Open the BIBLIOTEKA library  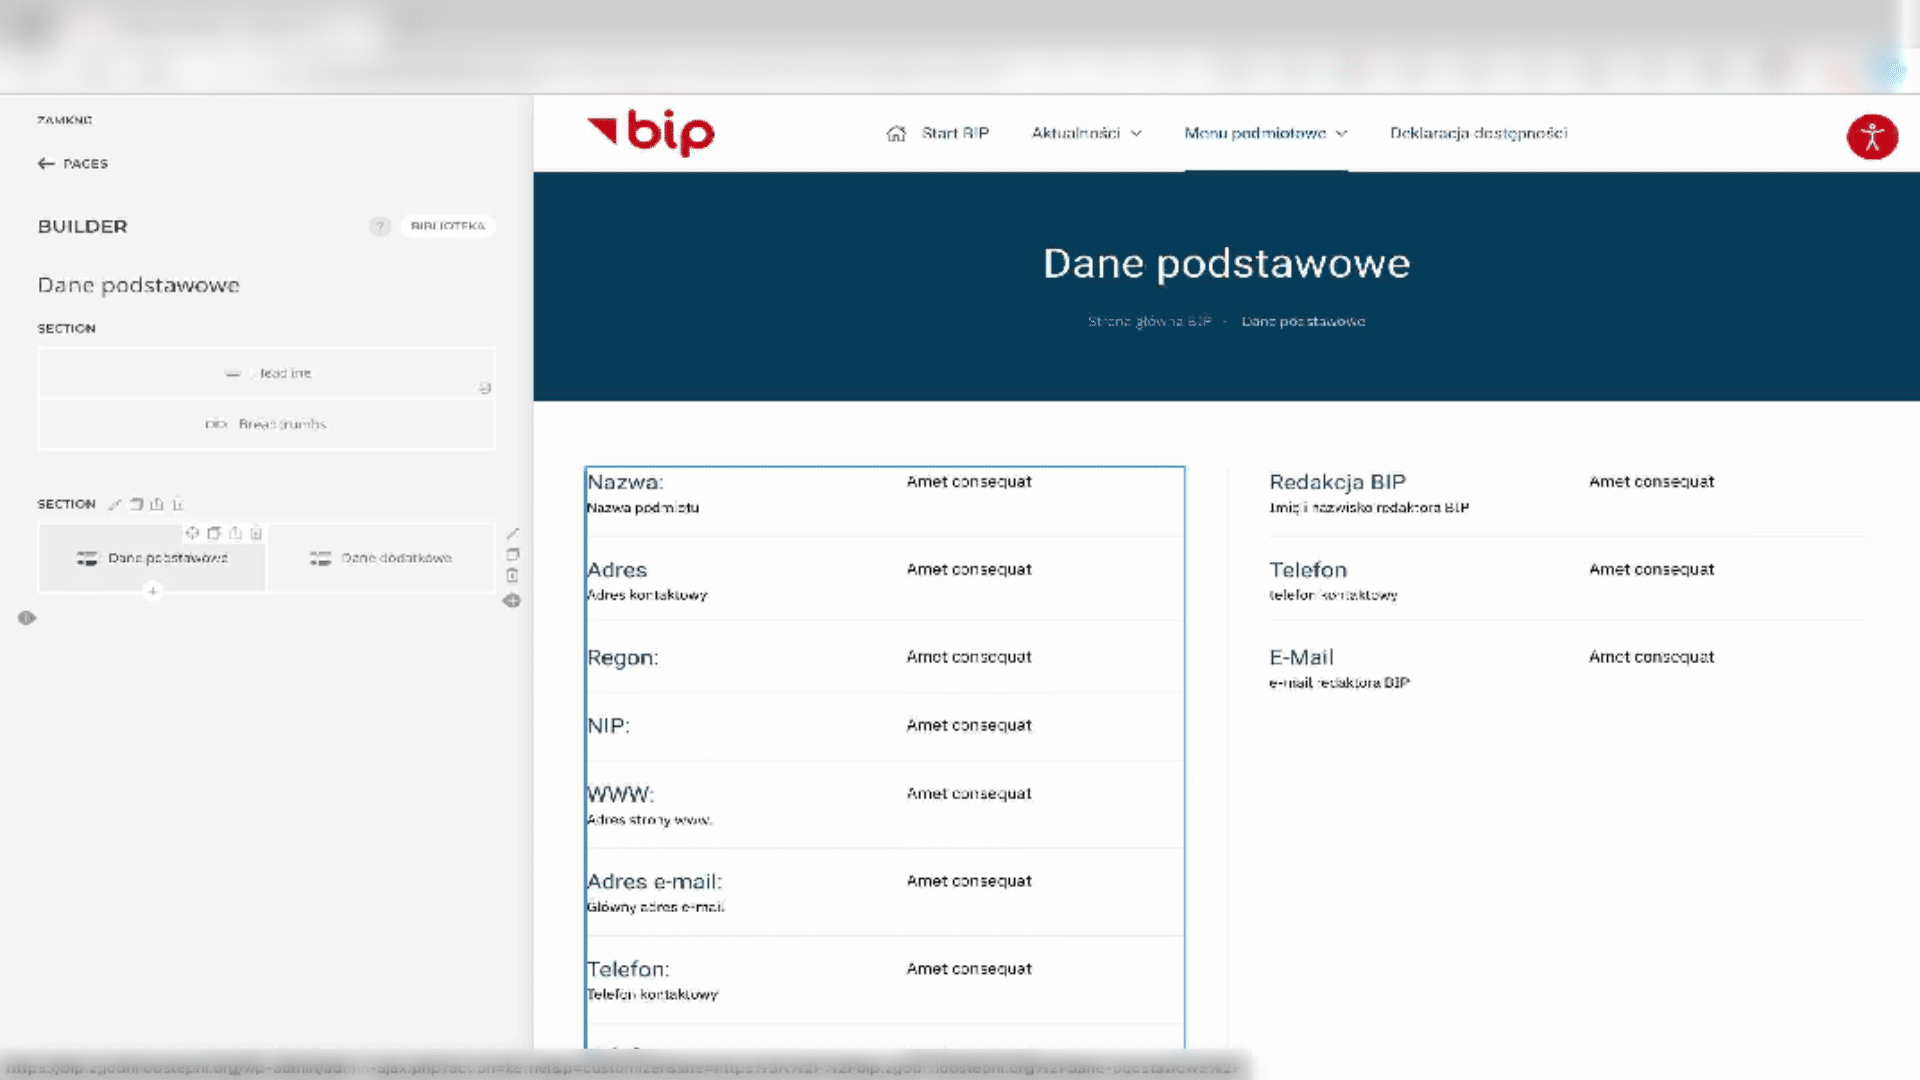(x=448, y=226)
